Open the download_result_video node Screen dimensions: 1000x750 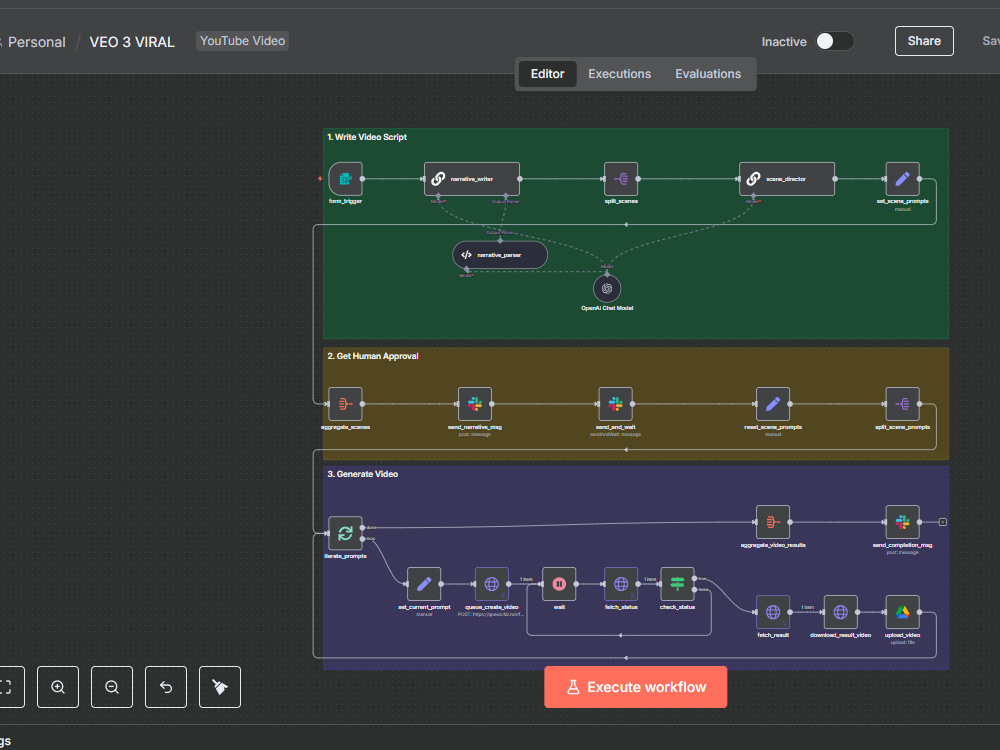[x=841, y=612]
